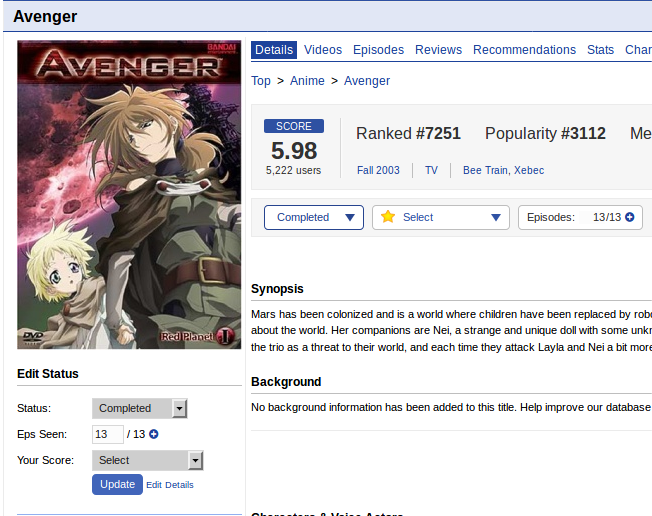The width and height of the screenshot is (652, 516).
Task: Switch to the Videos tab
Action: pyautogui.click(x=323, y=50)
